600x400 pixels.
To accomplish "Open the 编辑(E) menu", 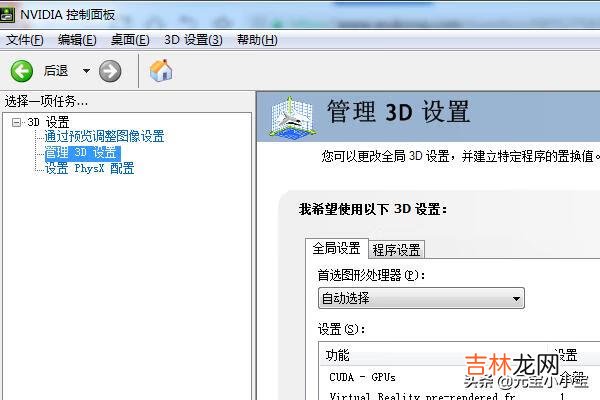I will tap(77, 40).
